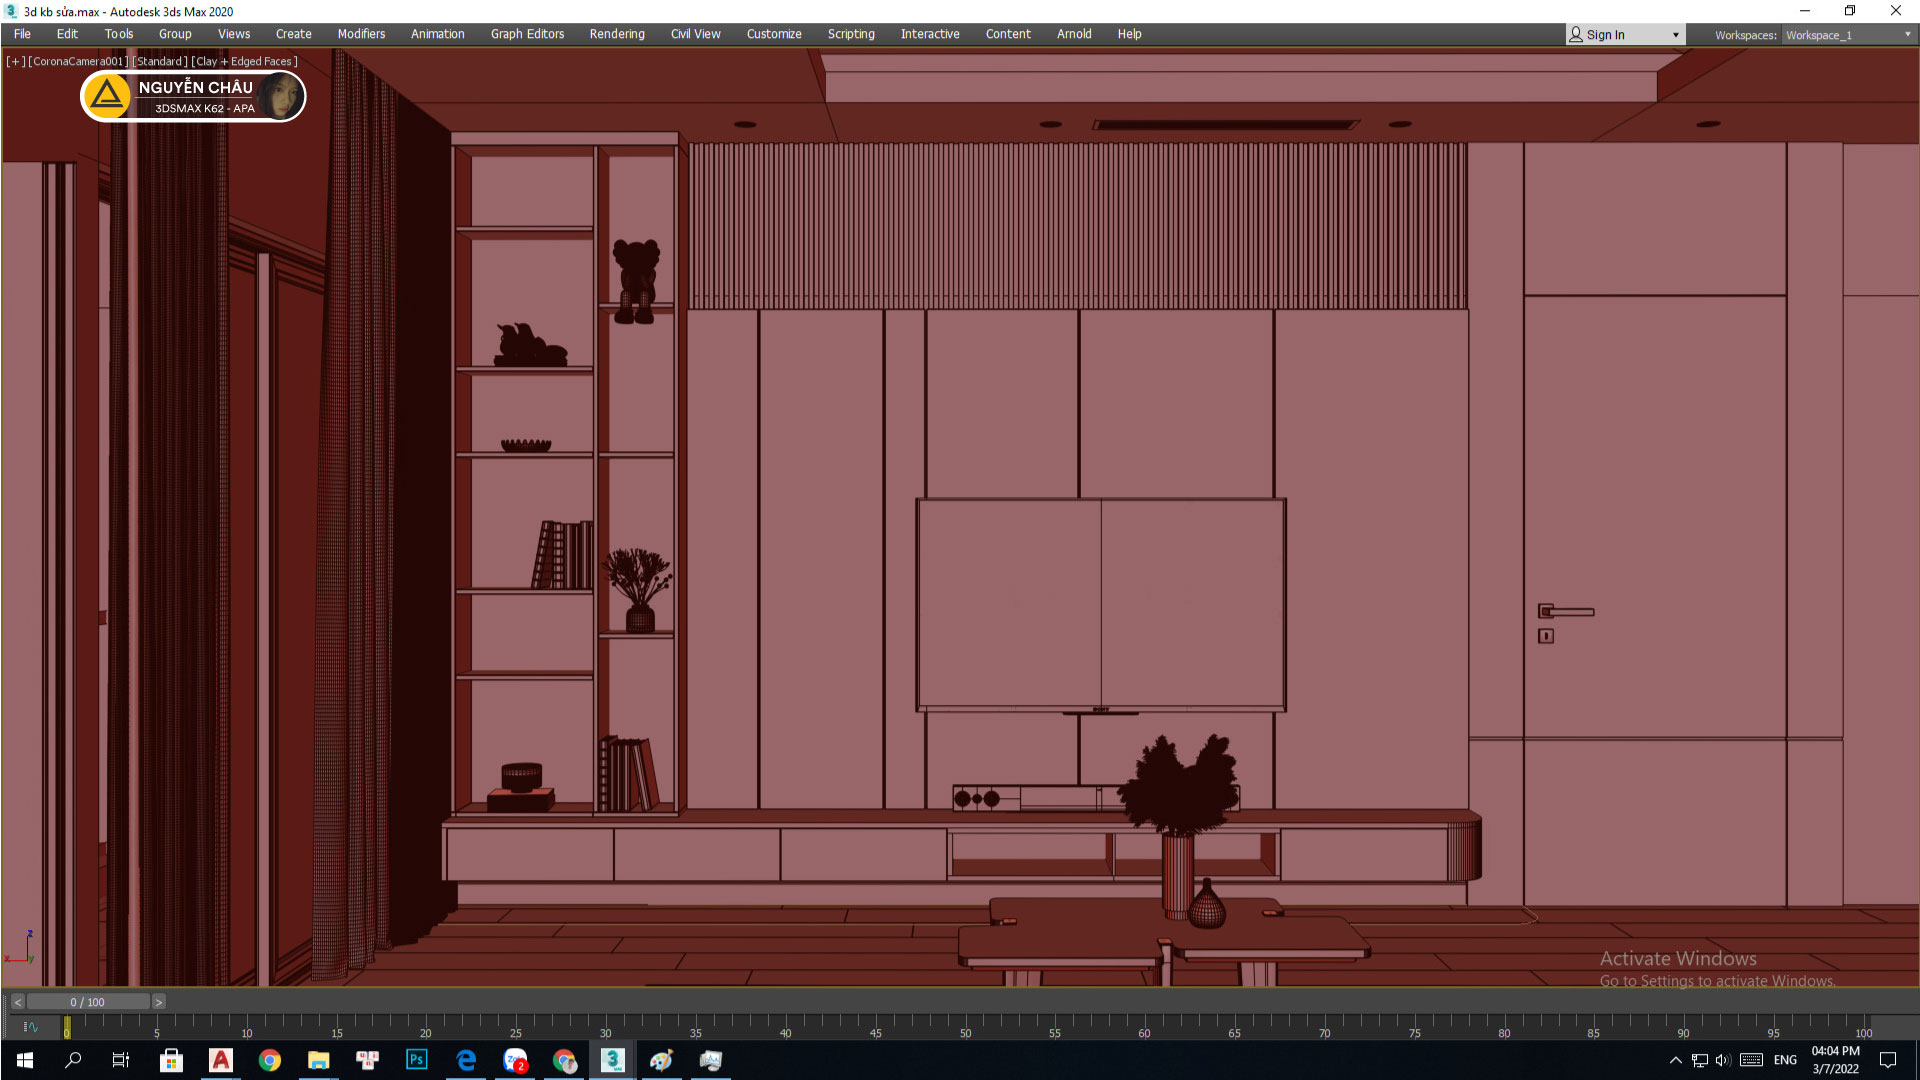
Task: Click the CoronaCamera001 viewport label
Action: coord(78,61)
